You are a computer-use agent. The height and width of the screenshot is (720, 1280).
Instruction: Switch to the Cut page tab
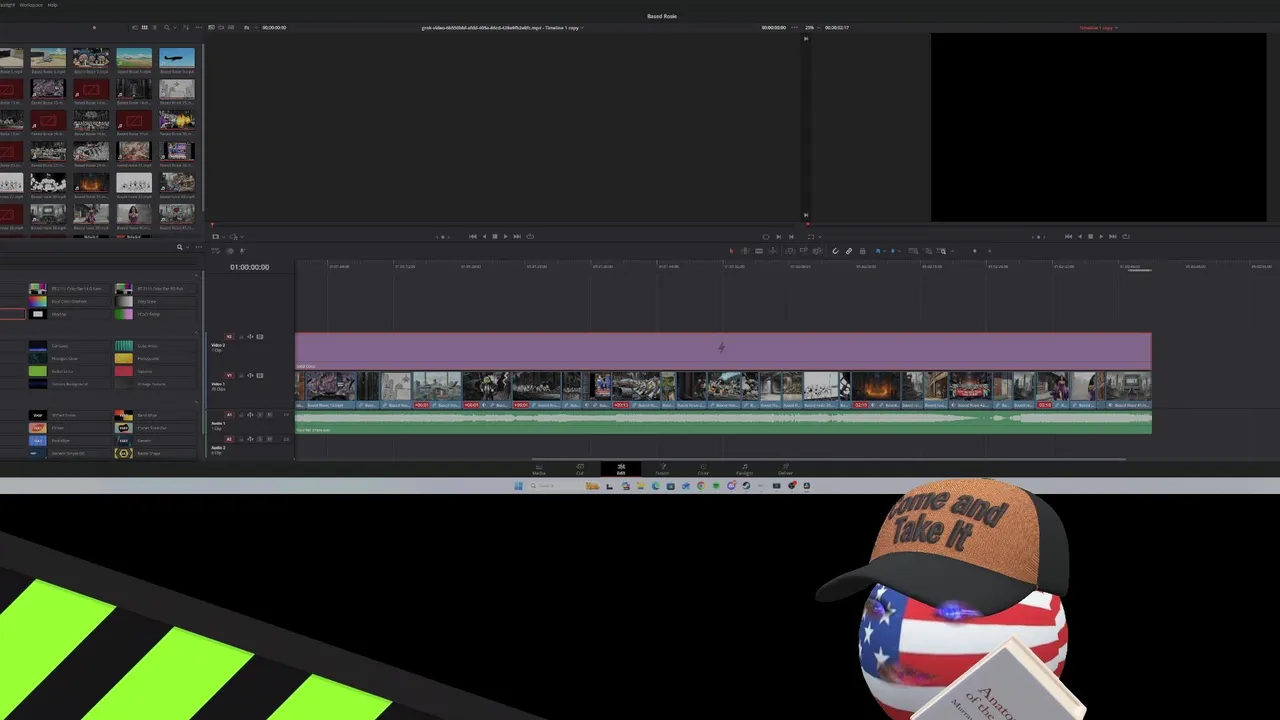coord(580,469)
